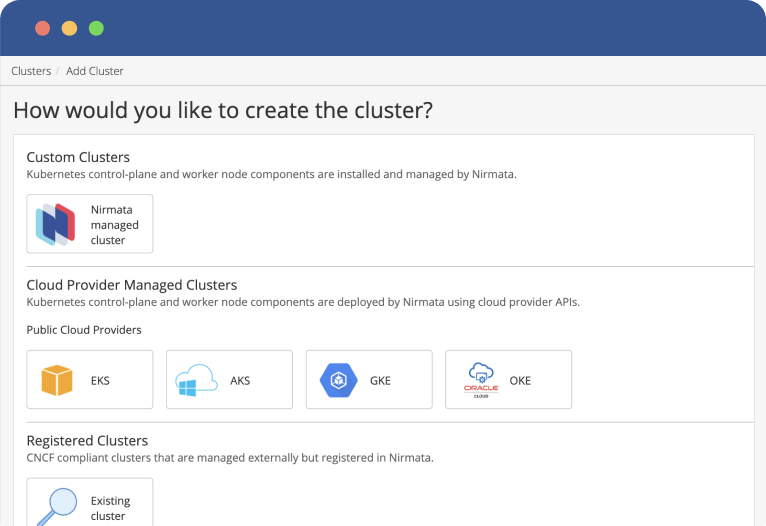Choose the EKS label text

(101, 380)
